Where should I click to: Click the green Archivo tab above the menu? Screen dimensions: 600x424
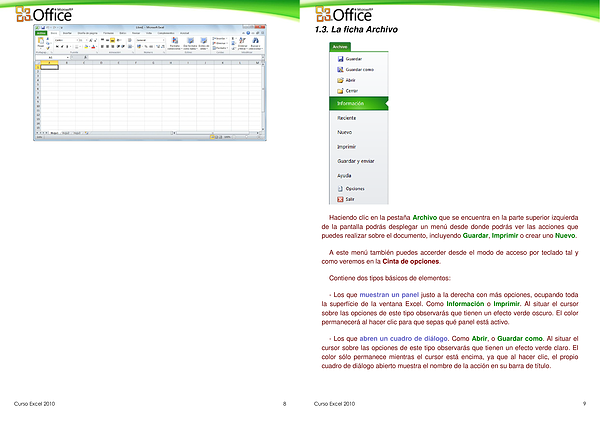(340, 47)
